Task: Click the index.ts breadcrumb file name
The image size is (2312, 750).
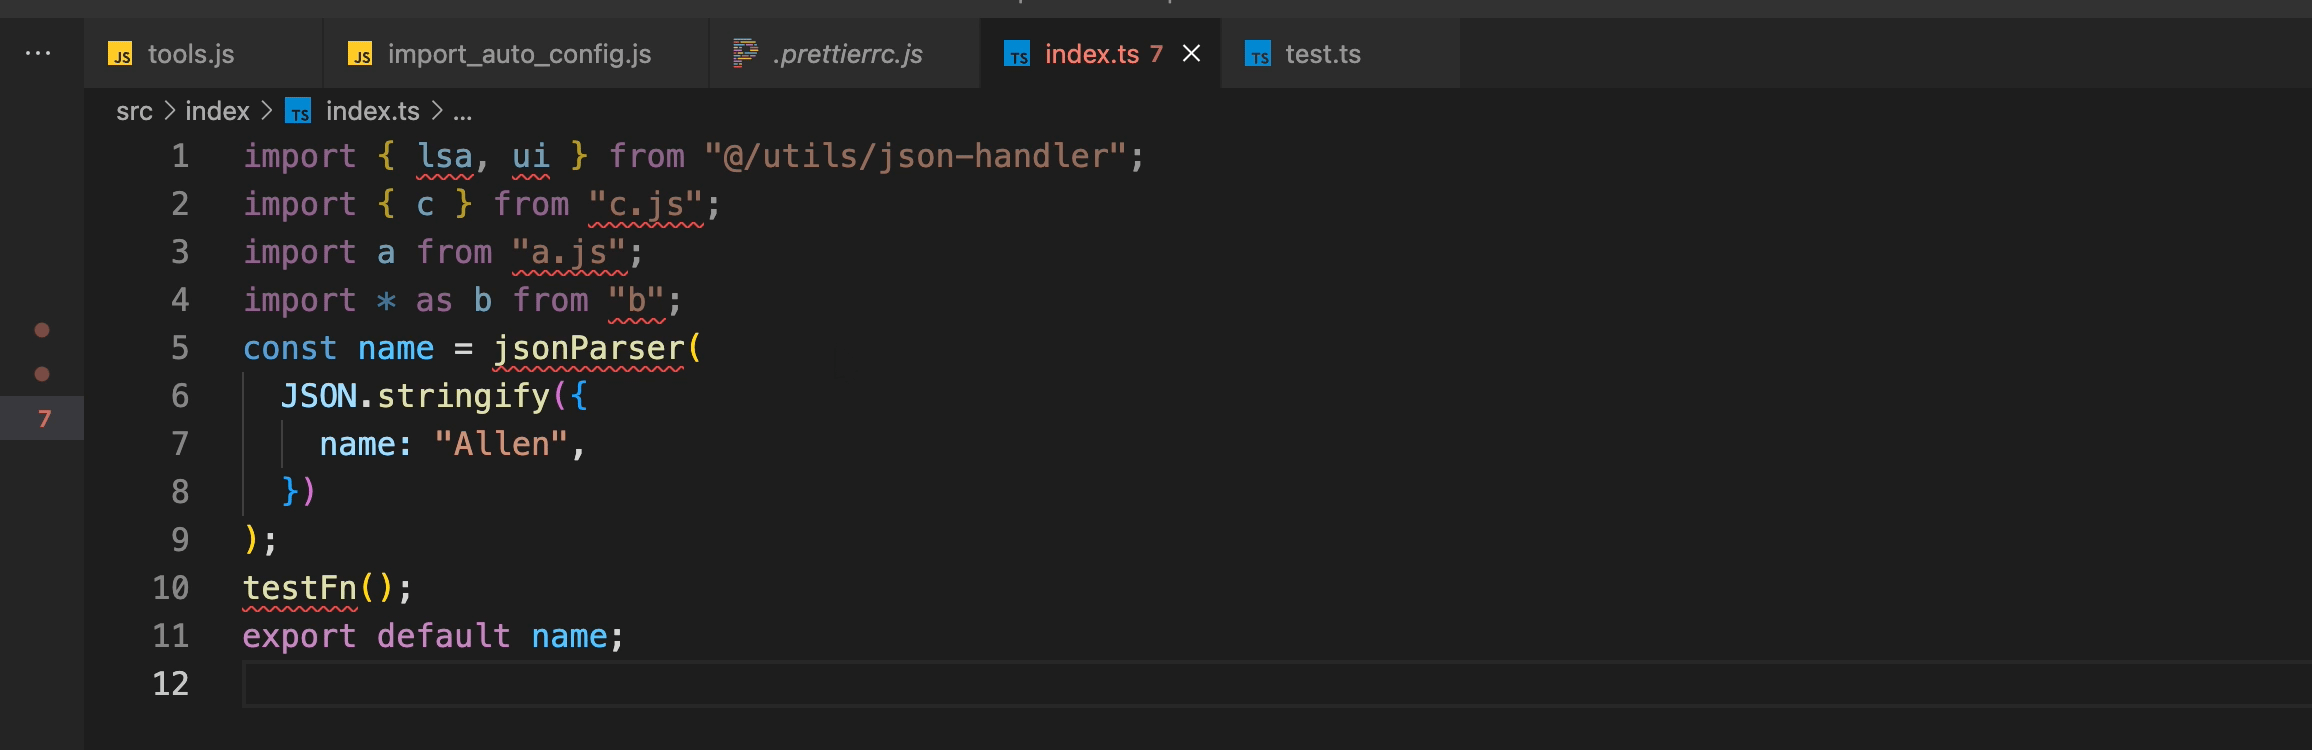Action: click(372, 111)
